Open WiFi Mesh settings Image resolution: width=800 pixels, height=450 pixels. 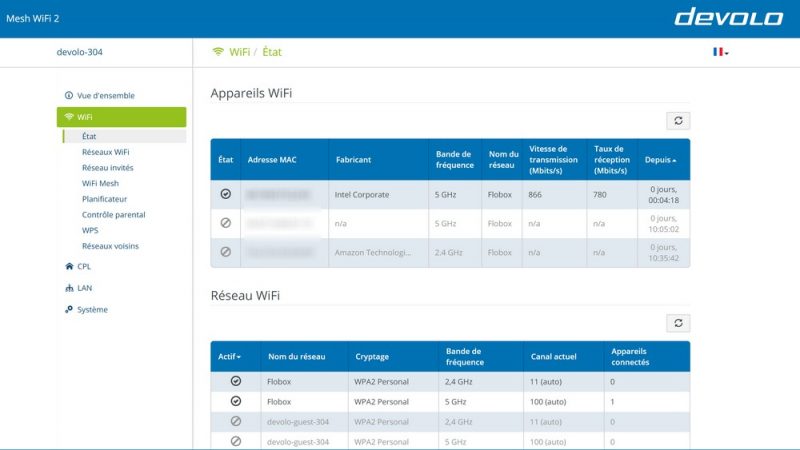click(x=100, y=183)
